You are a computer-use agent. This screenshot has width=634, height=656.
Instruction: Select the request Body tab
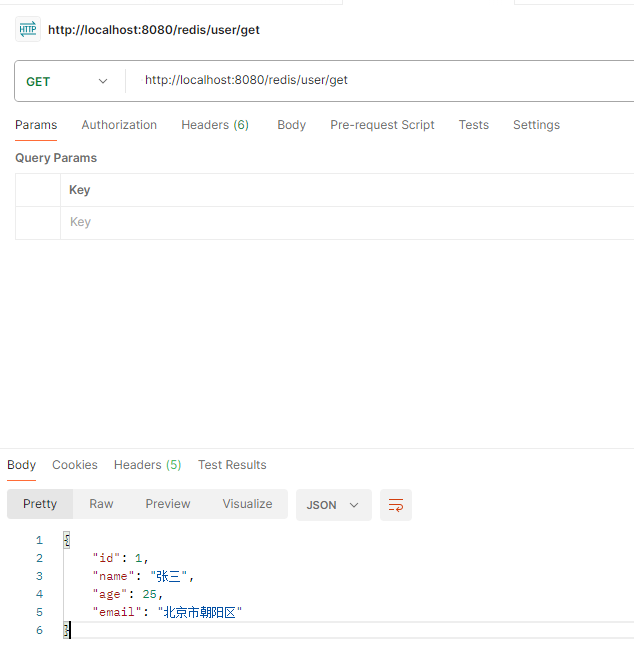(291, 125)
